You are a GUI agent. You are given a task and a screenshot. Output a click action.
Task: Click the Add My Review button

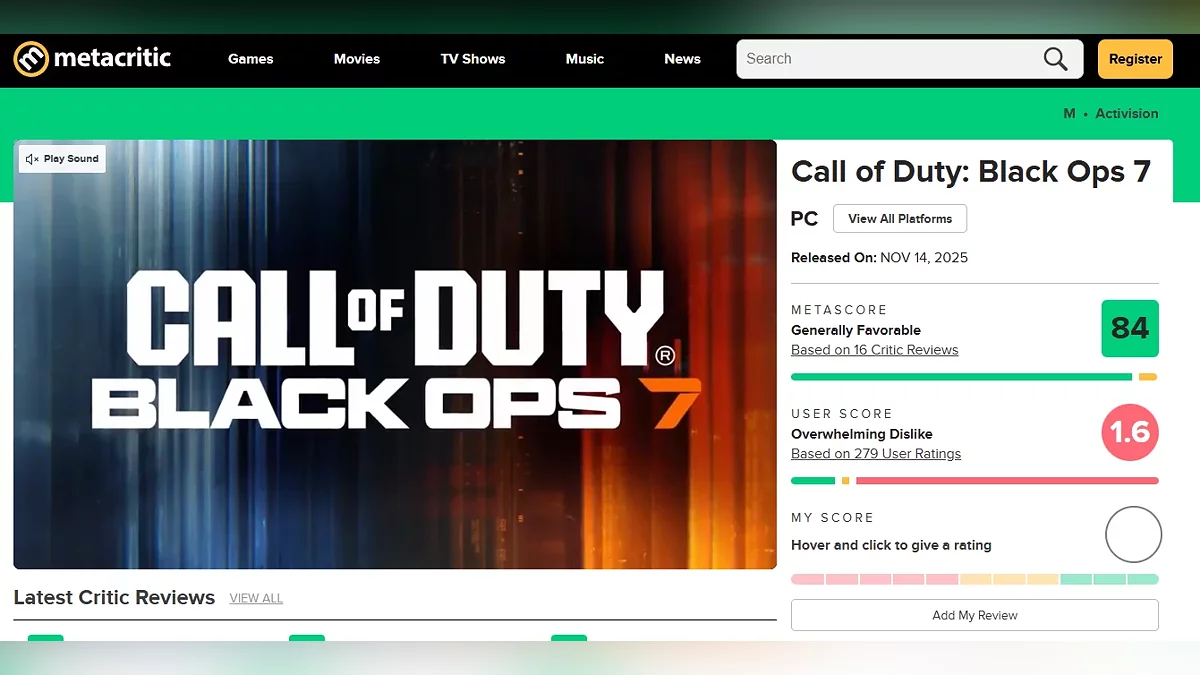tap(974, 615)
